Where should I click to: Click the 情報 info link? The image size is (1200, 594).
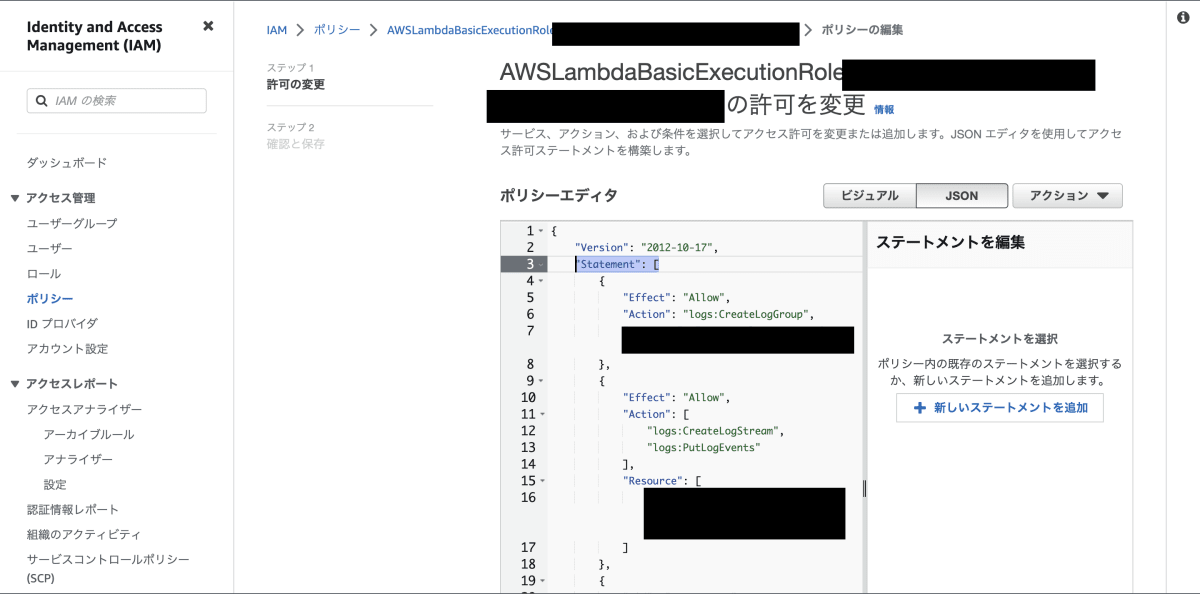(884, 109)
